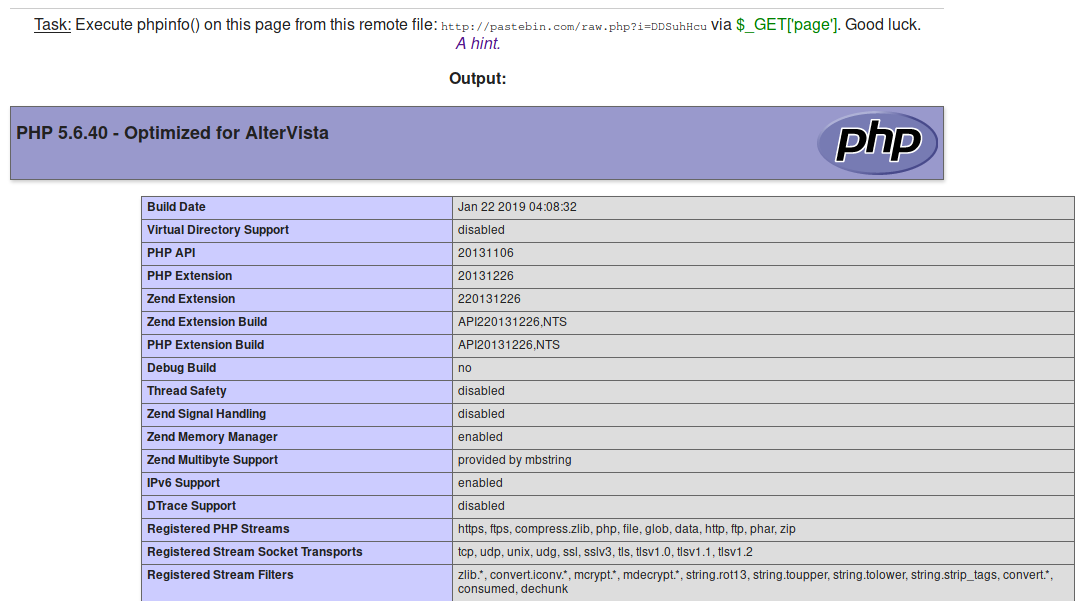Click the 'disabled' value for DTrace Support

point(481,506)
